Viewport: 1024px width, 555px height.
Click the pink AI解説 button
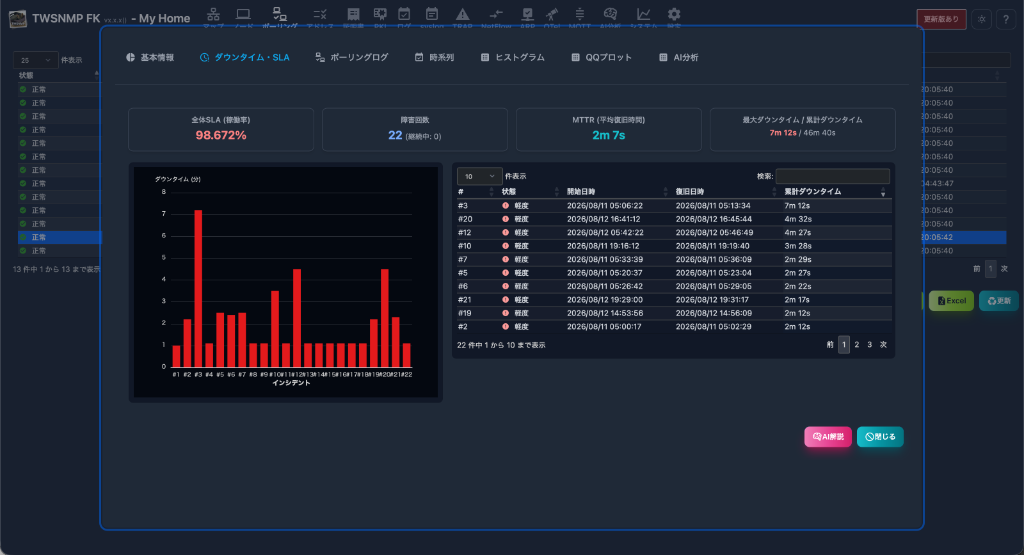[827, 437]
